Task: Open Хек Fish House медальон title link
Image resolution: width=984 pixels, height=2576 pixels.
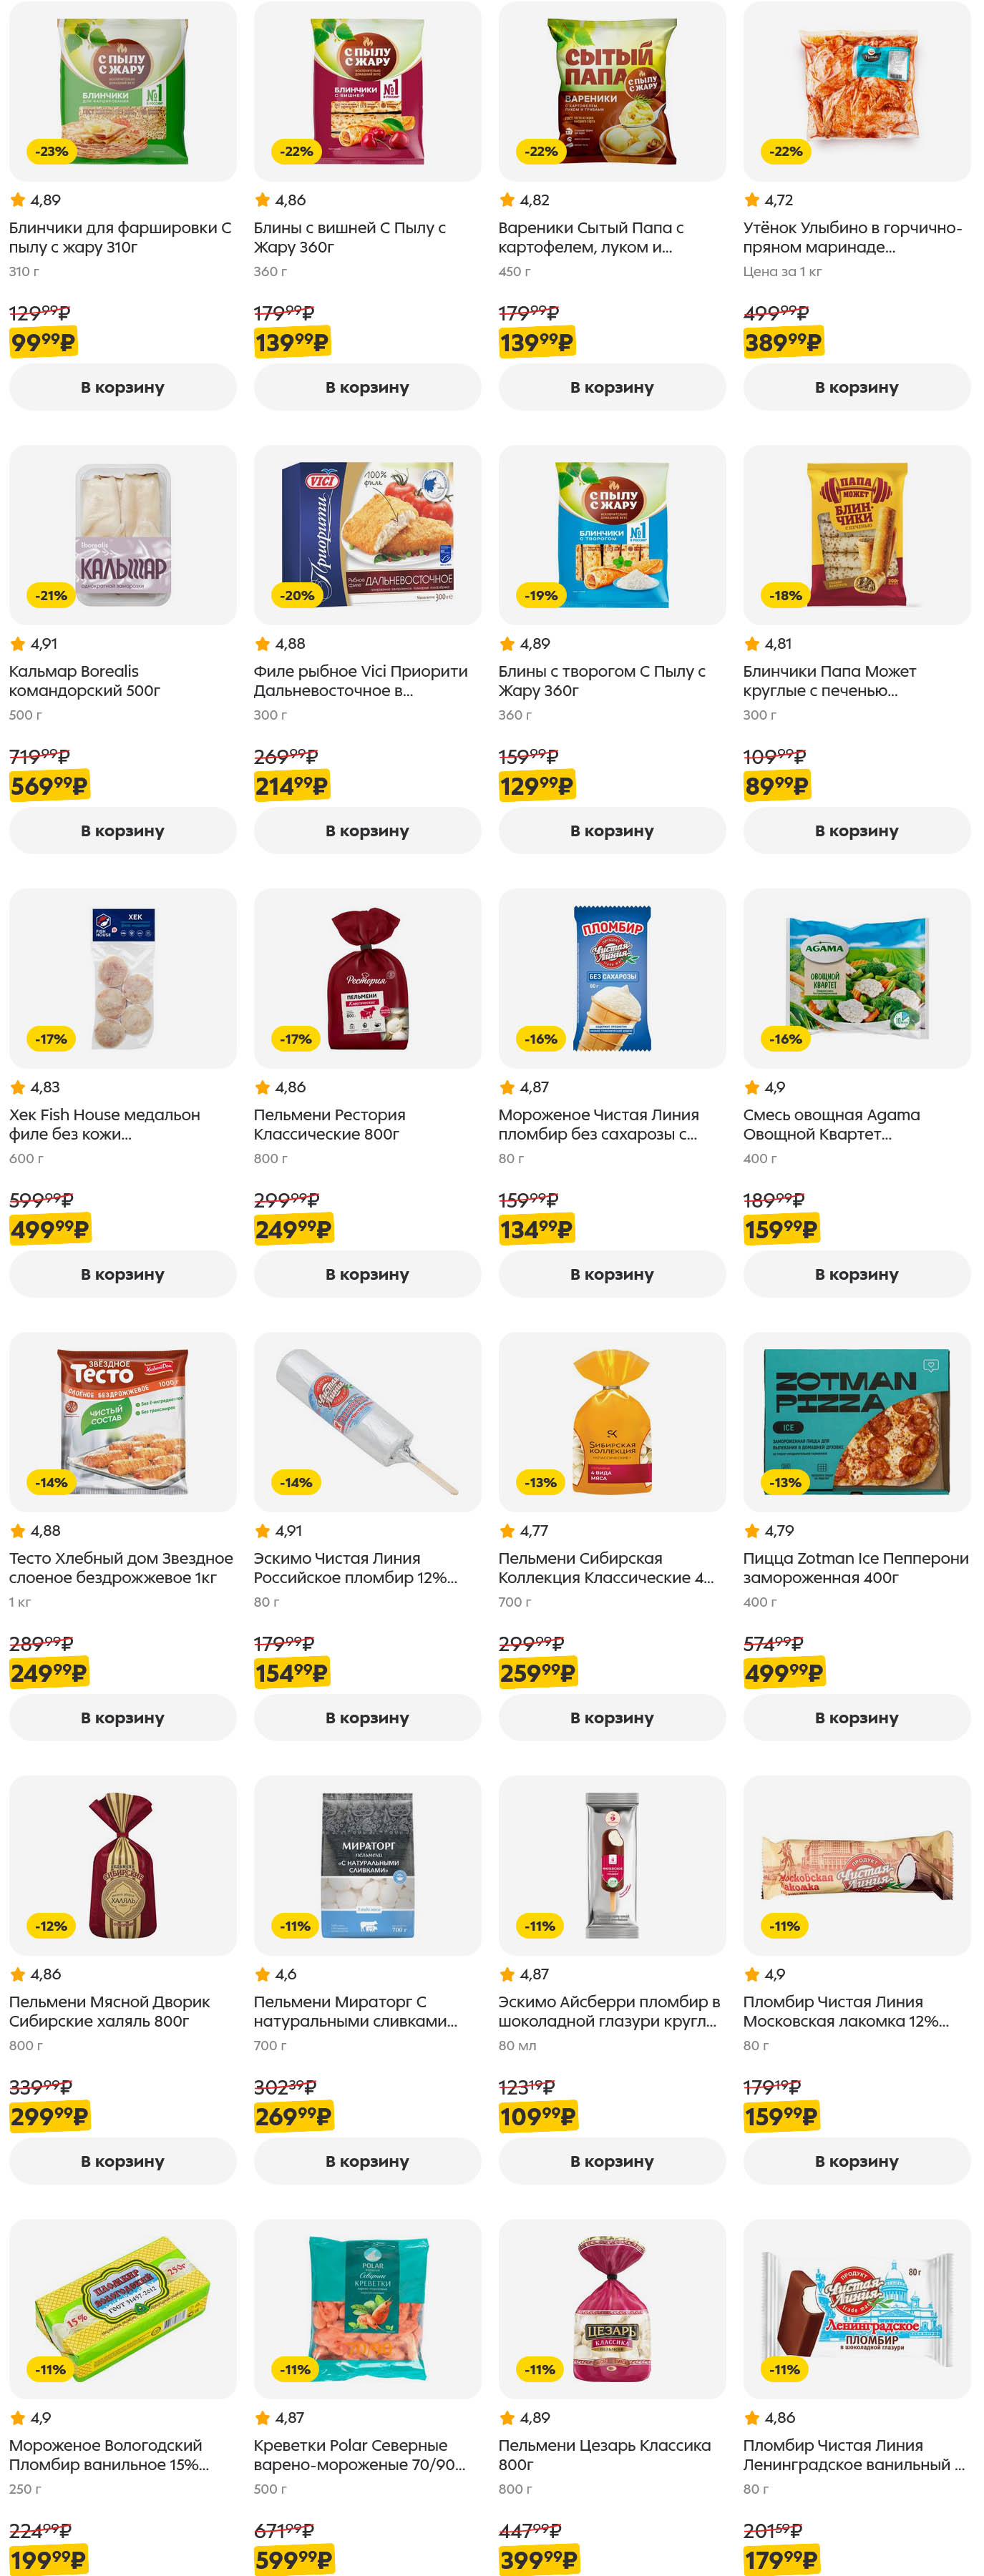Action: pyautogui.click(x=104, y=1124)
